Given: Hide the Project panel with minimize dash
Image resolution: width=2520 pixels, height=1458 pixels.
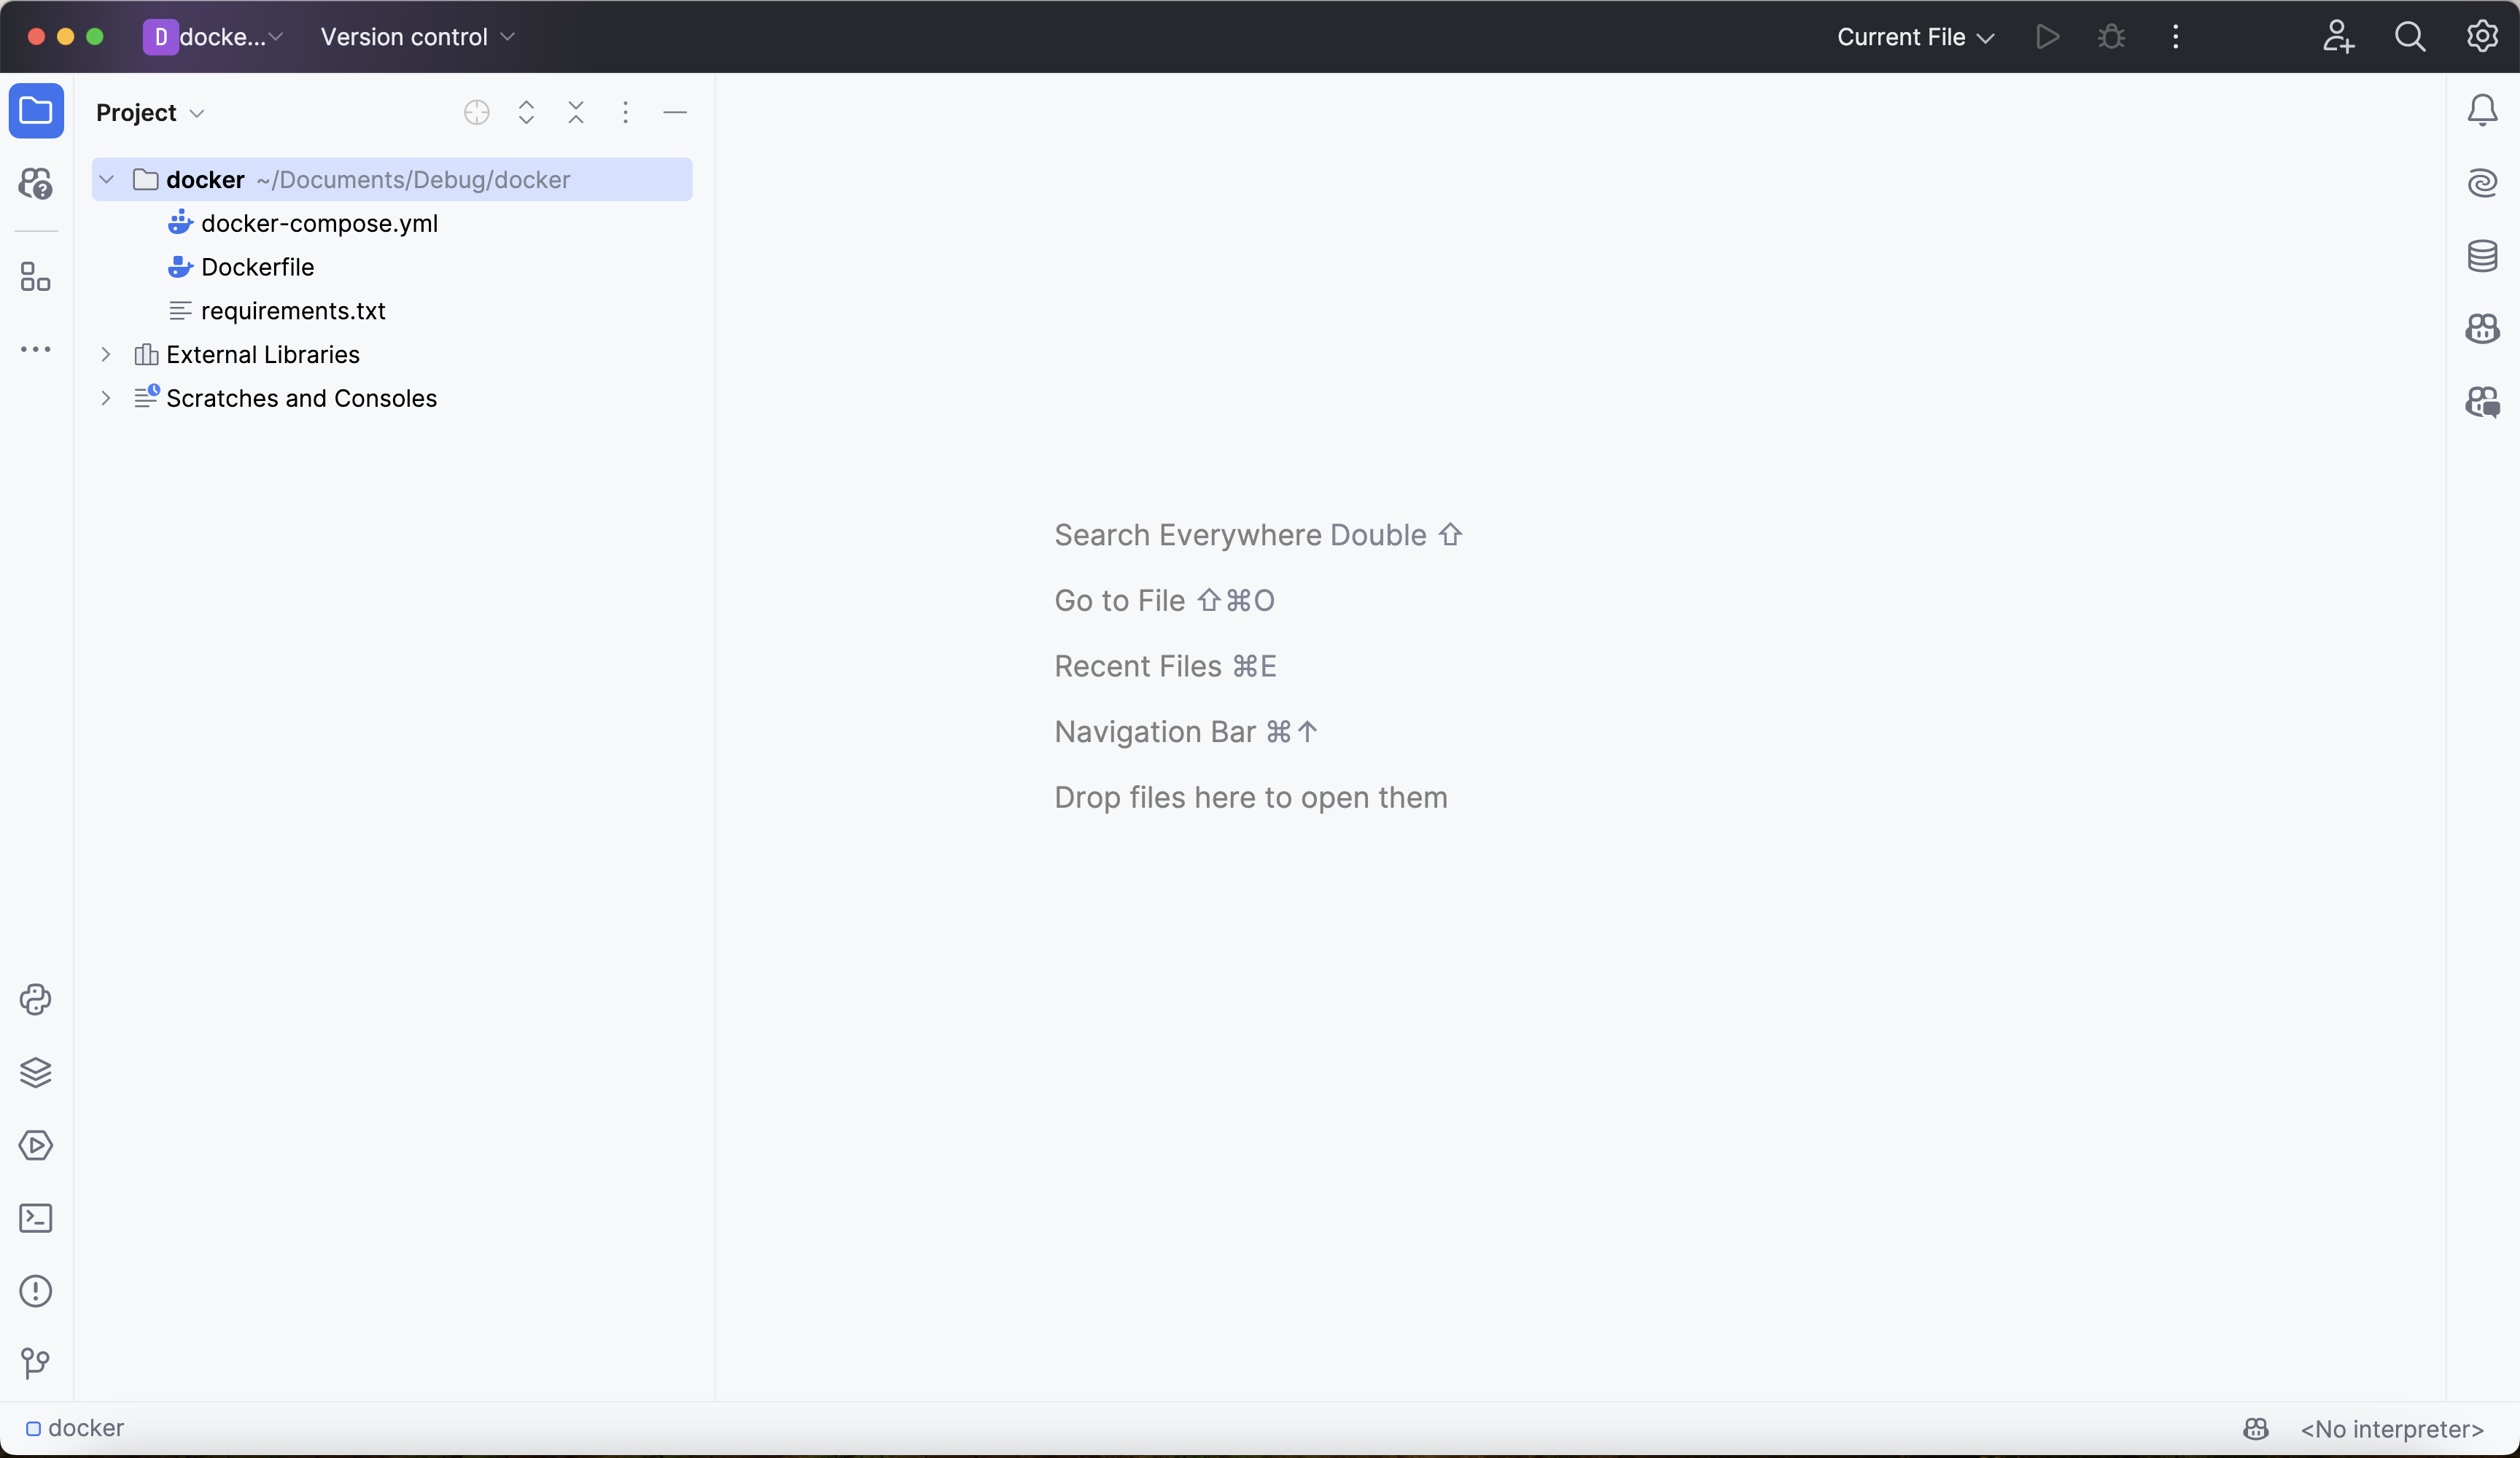Looking at the screenshot, I should (x=675, y=112).
